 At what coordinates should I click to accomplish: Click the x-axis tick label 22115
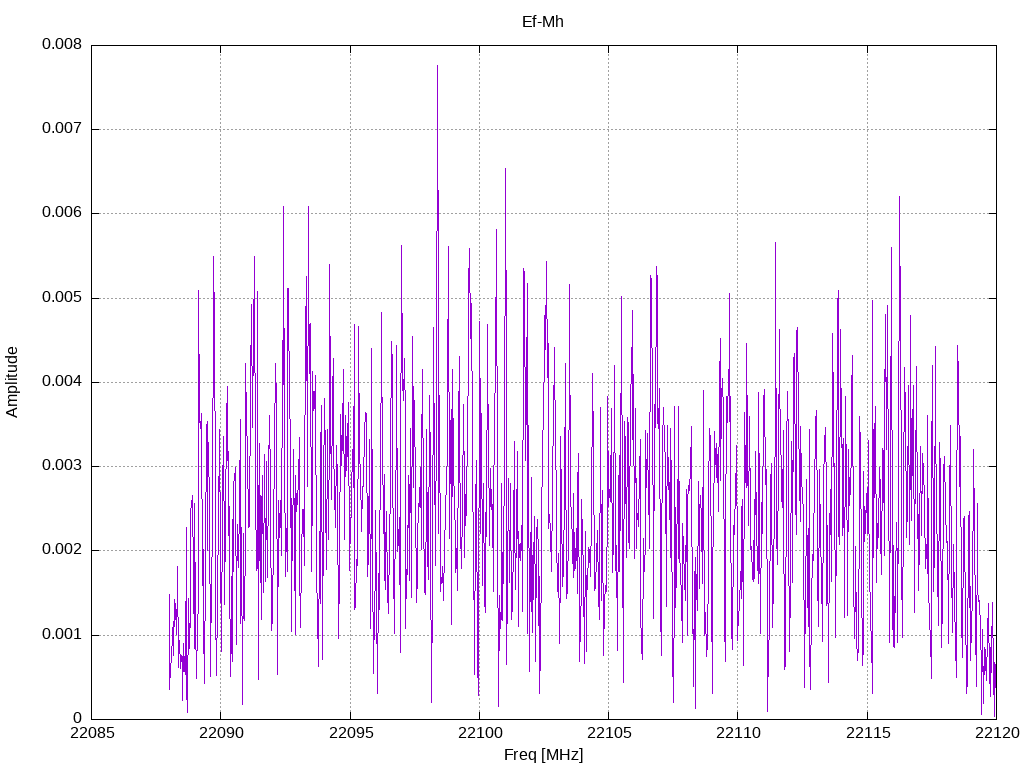(x=868, y=733)
